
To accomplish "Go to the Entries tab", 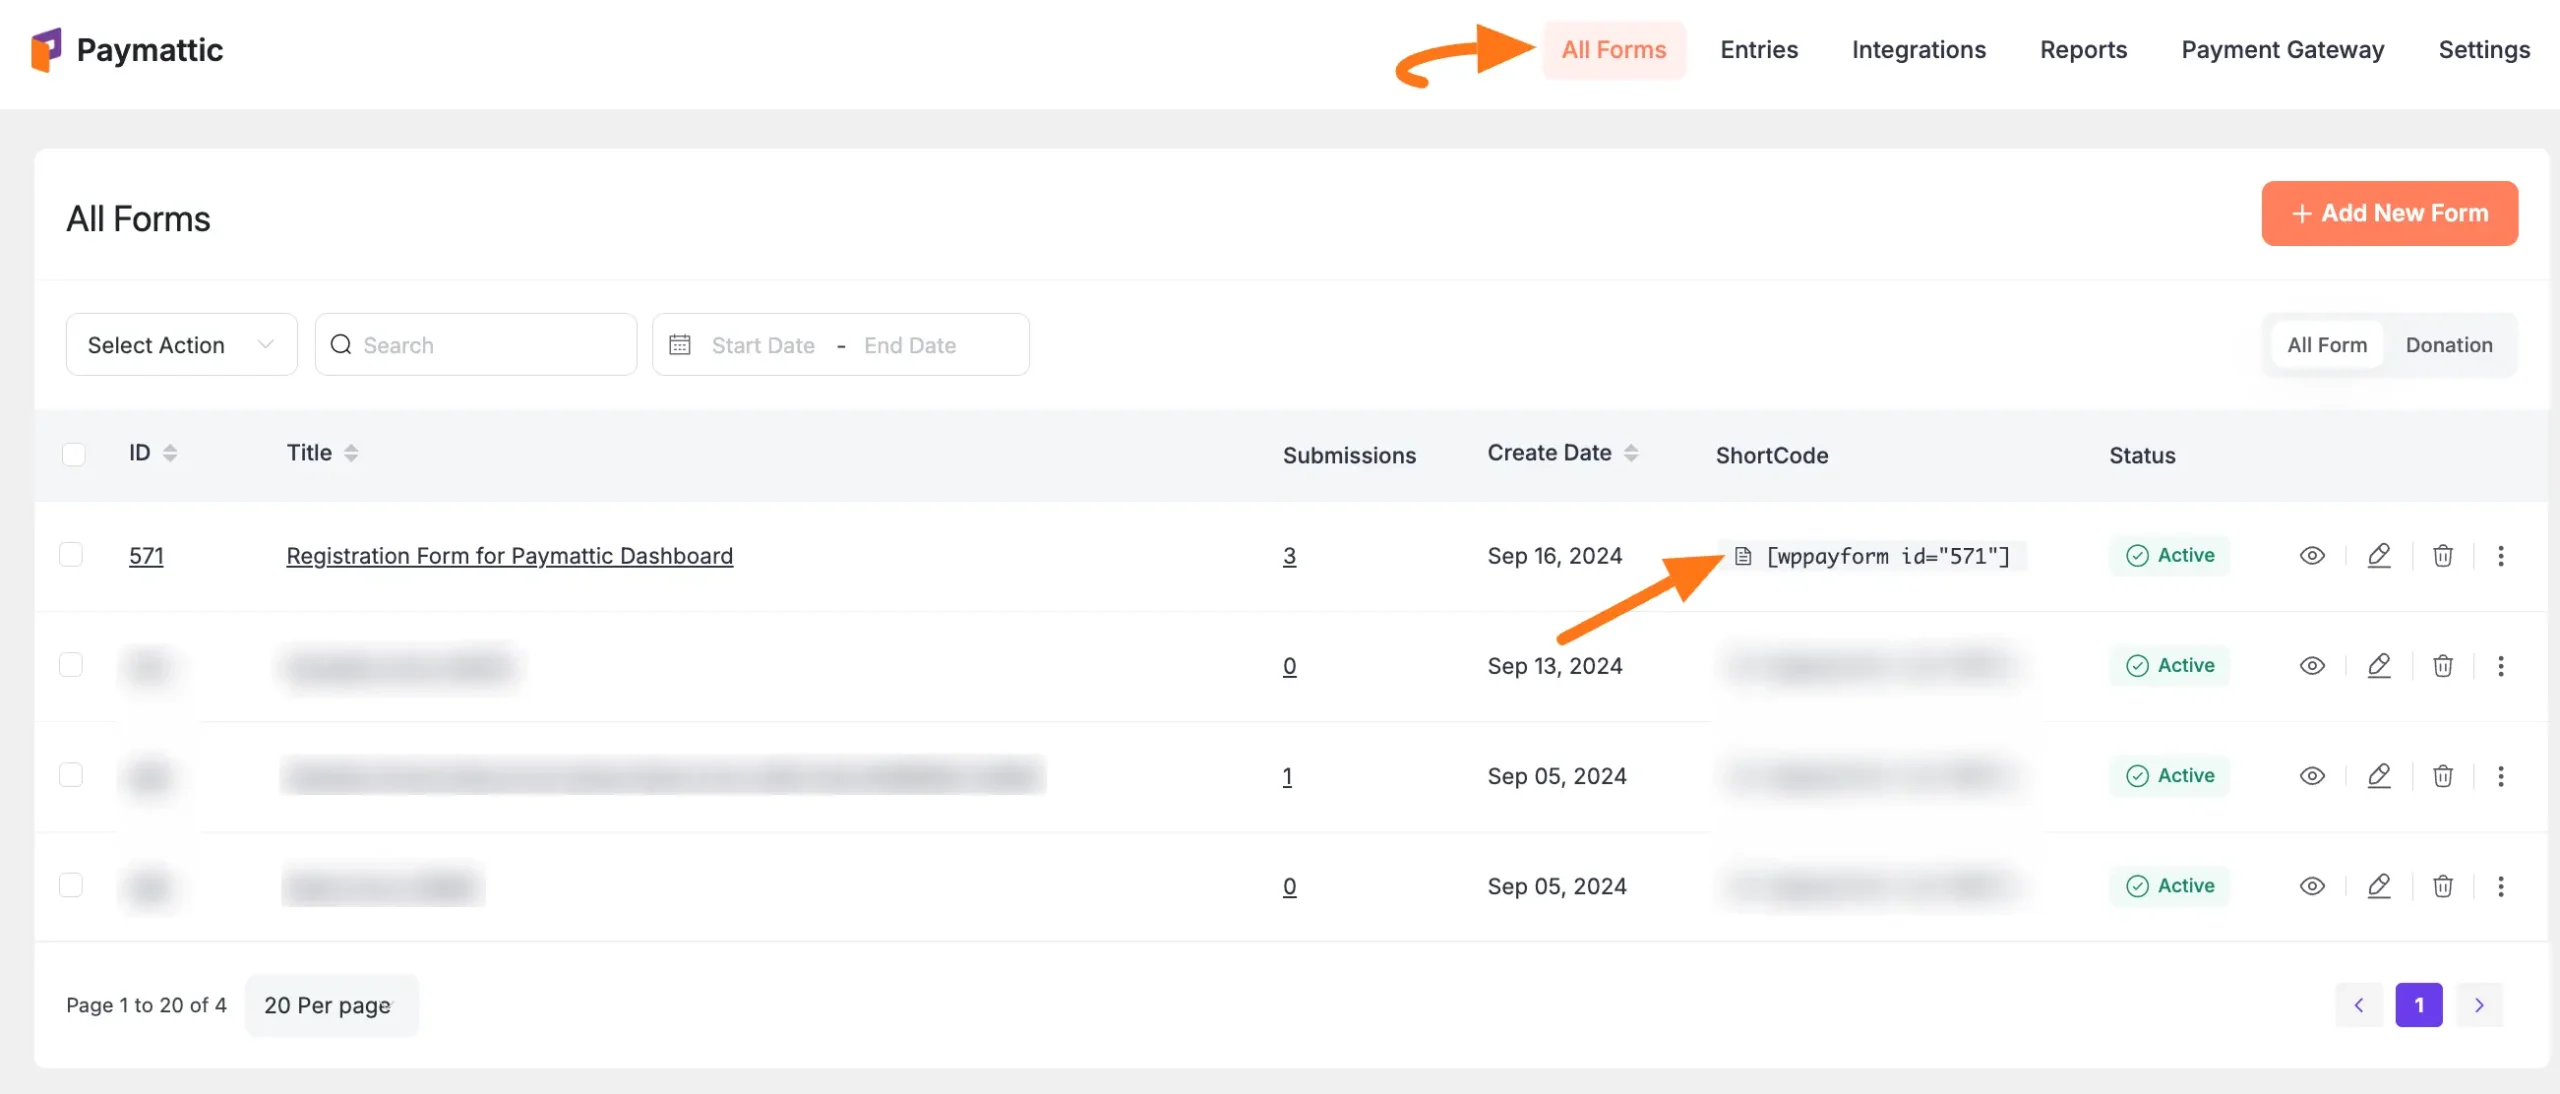I will coord(1758,50).
